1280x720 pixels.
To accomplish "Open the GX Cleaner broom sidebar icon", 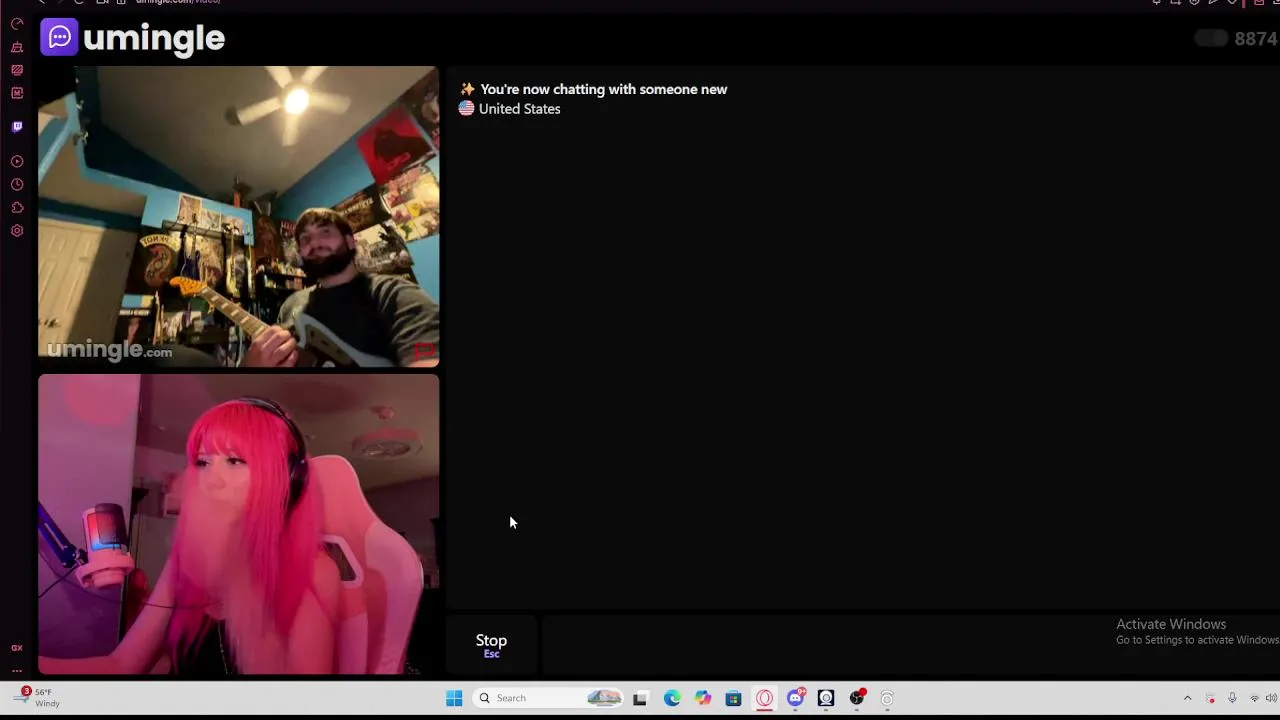I will point(17,47).
